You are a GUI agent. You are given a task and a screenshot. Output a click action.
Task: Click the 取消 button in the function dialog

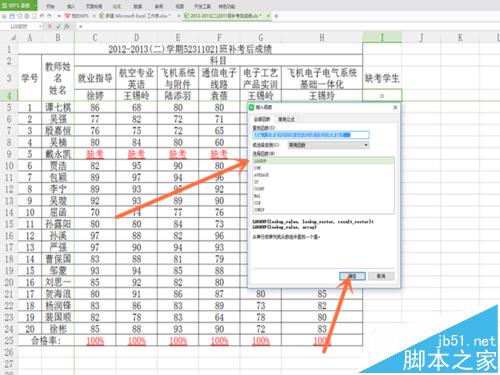(x=381, y=276)
